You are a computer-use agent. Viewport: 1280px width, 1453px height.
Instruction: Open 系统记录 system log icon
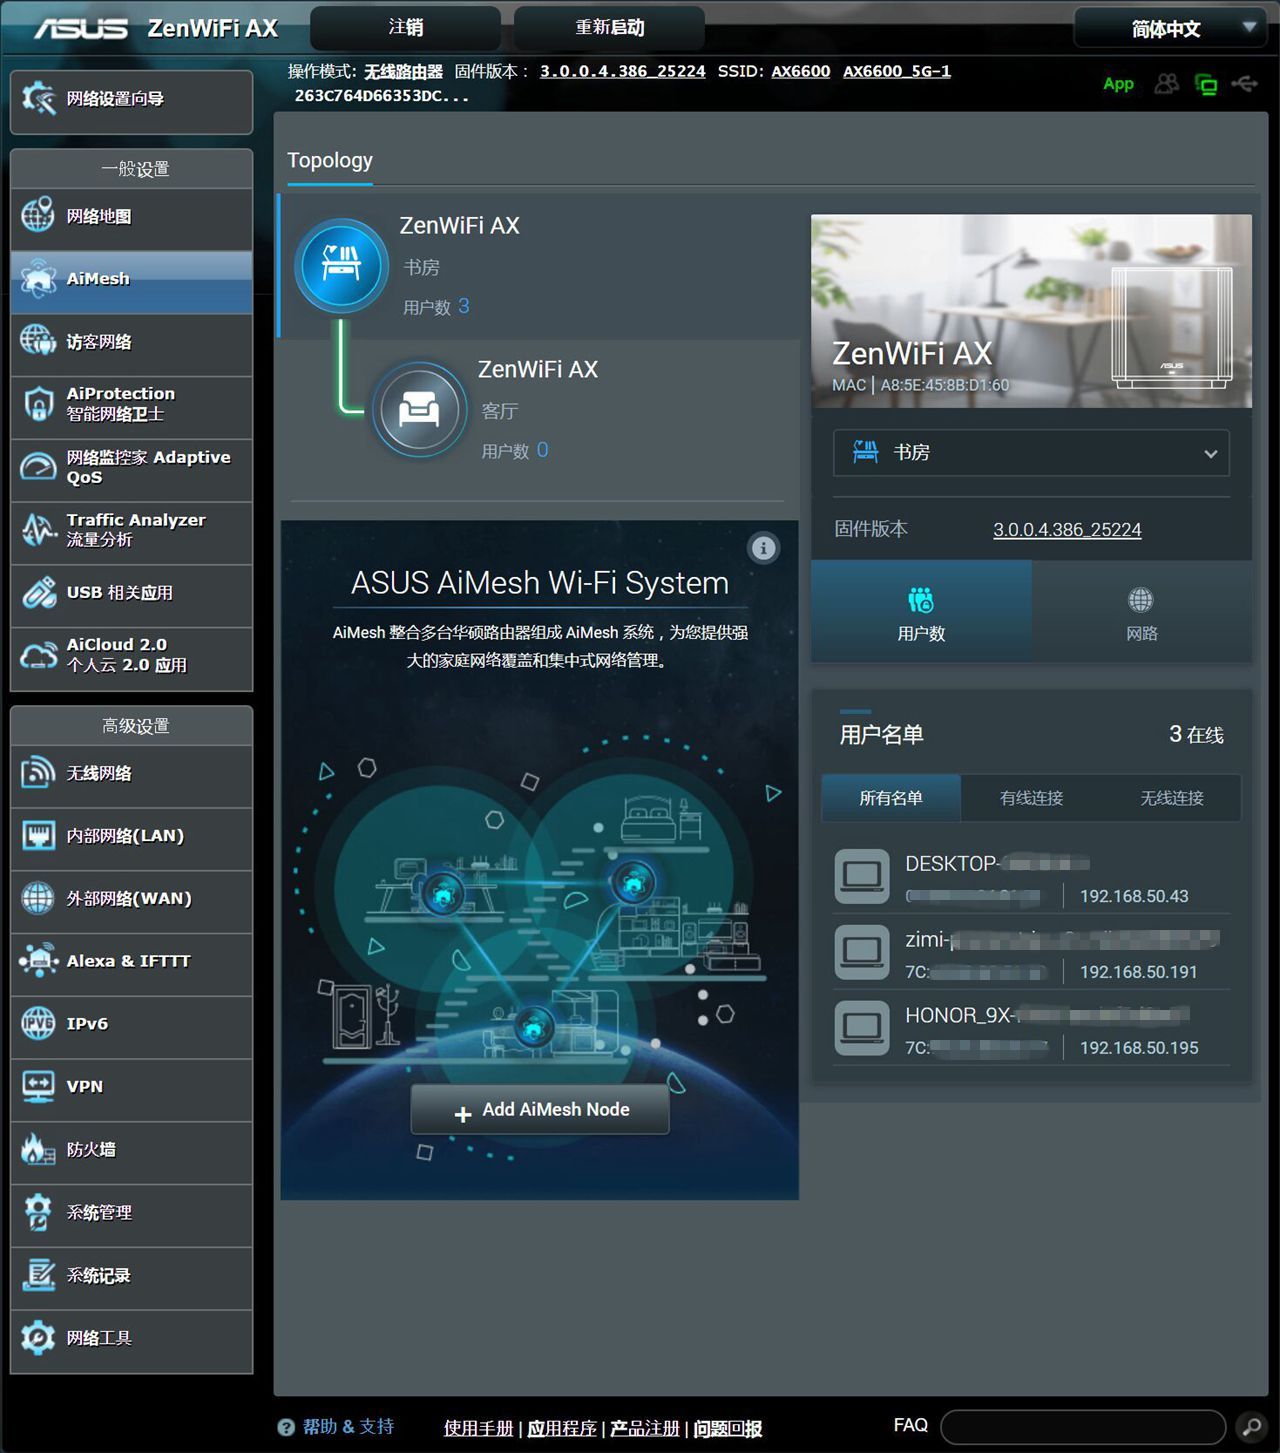pos(38,1275)
